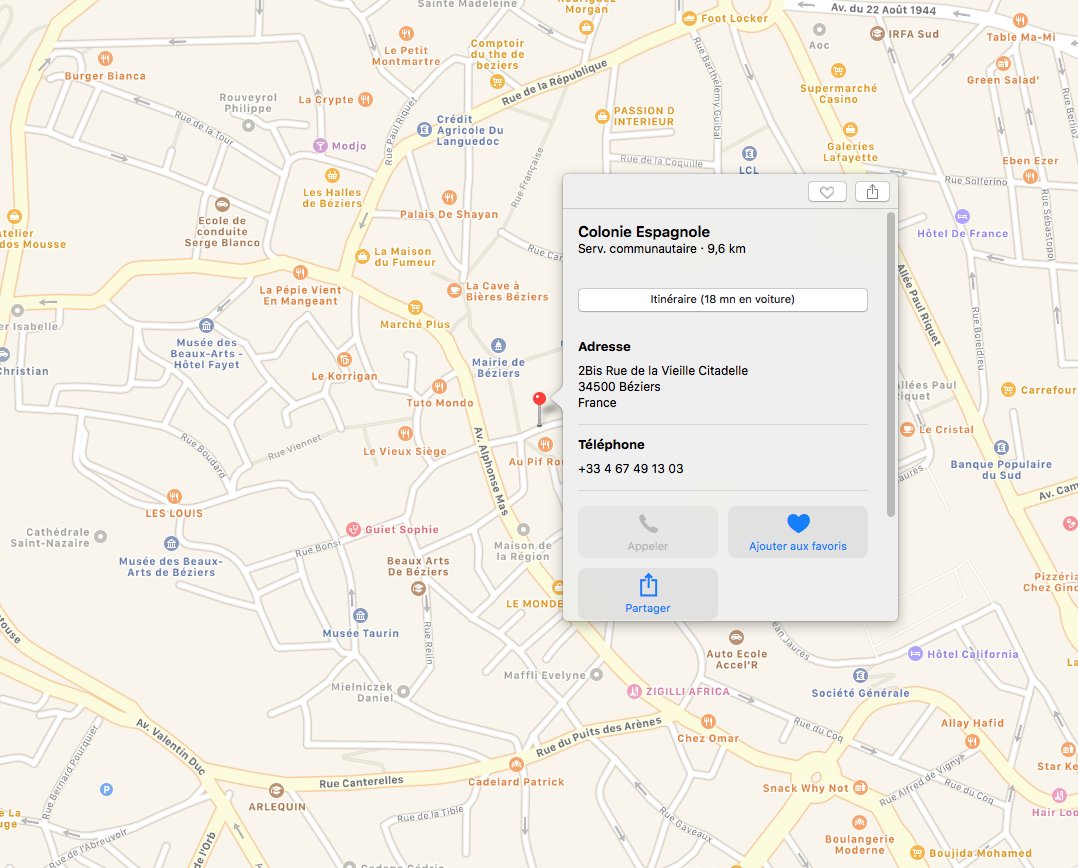The width and height of the screenshot is (1078, 868).
Task: Click the Palais De Shayan restaurant icon
Action: 449,197
